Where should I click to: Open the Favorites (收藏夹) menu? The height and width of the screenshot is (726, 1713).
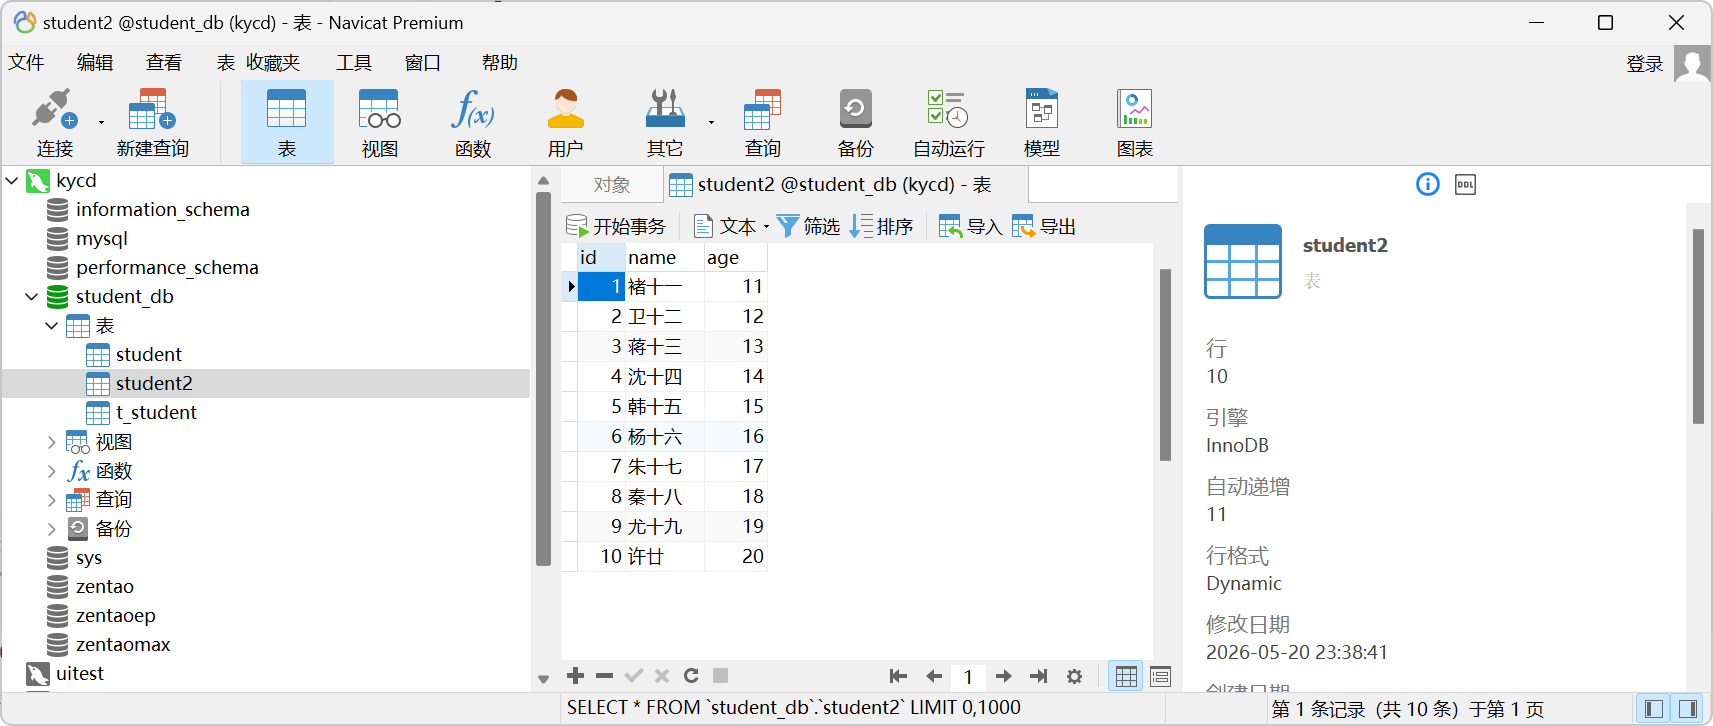coord(273,63)
